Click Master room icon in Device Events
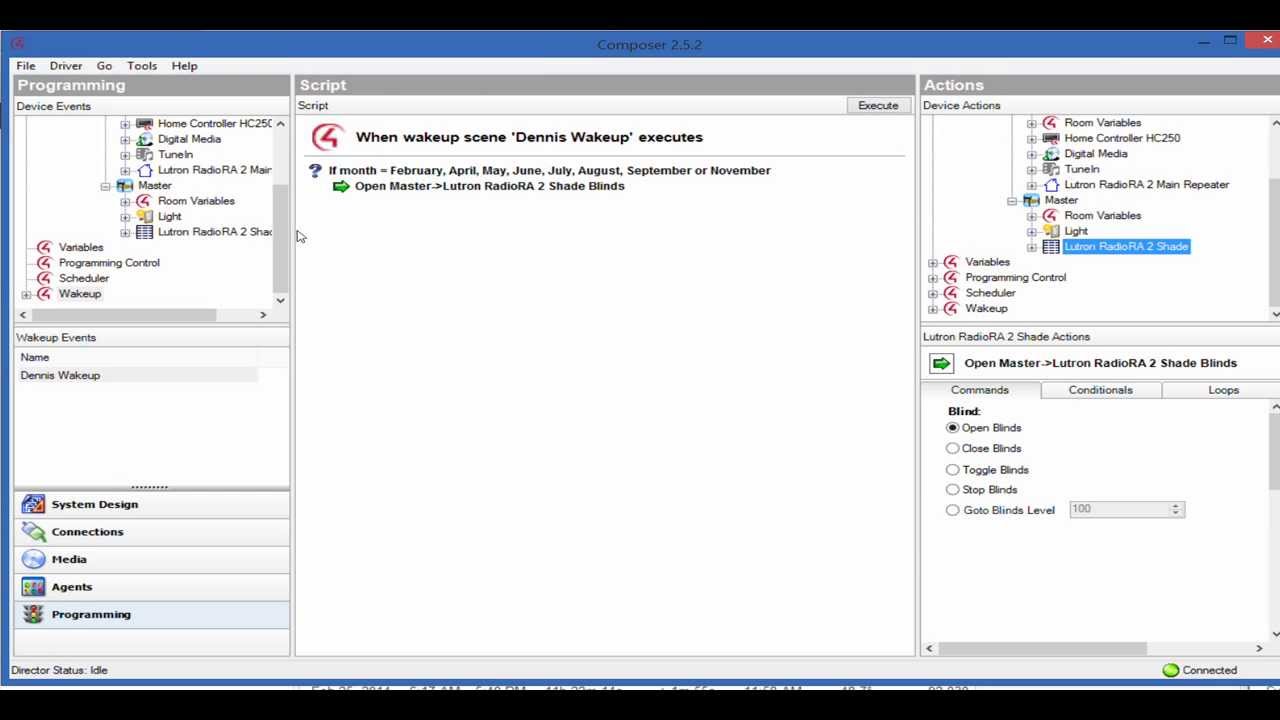 coord(124,185)
